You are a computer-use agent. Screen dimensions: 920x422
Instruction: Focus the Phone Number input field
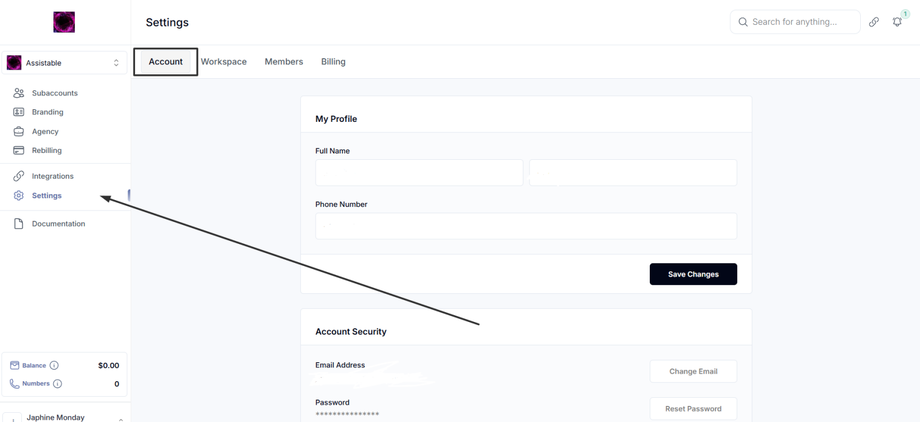(526, 226)
